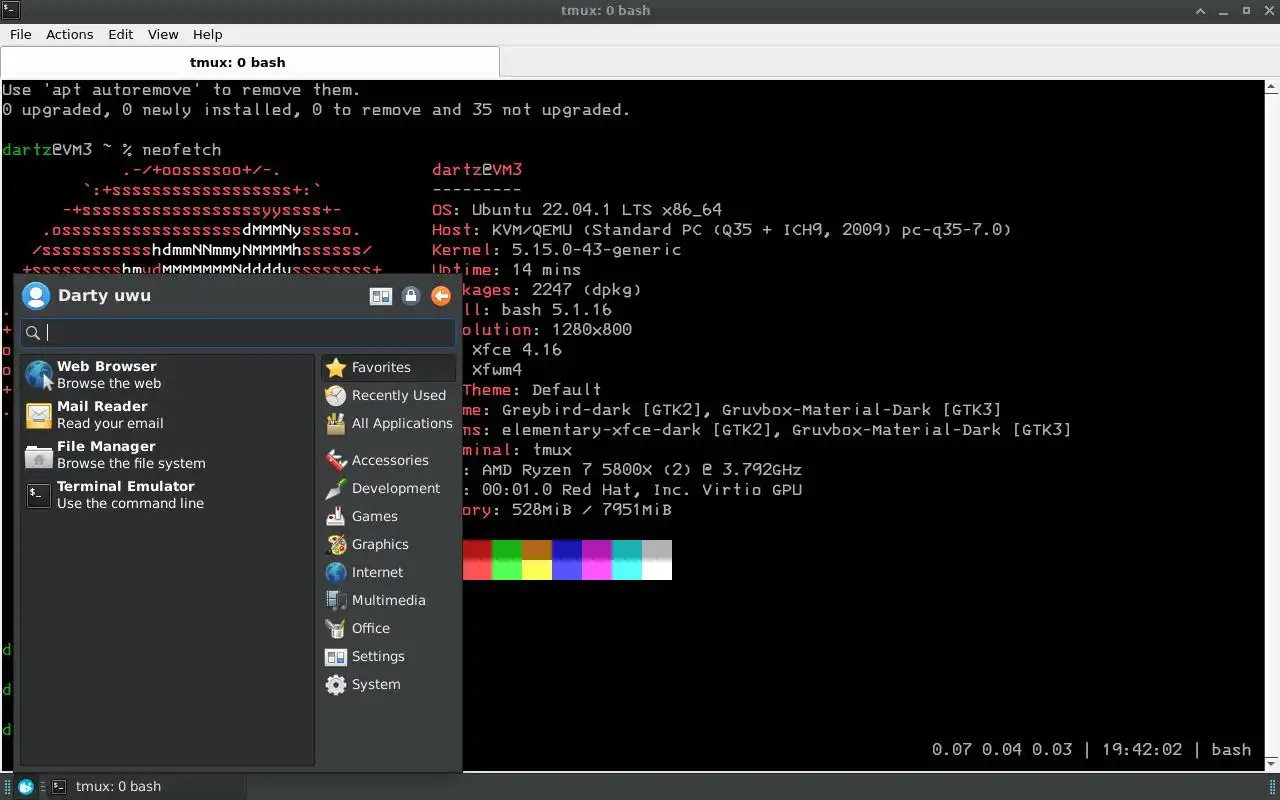Click 'Browse the file system' description text
Image resolution: width=1280 pixels, height=800 pixels.
[131, 464]
